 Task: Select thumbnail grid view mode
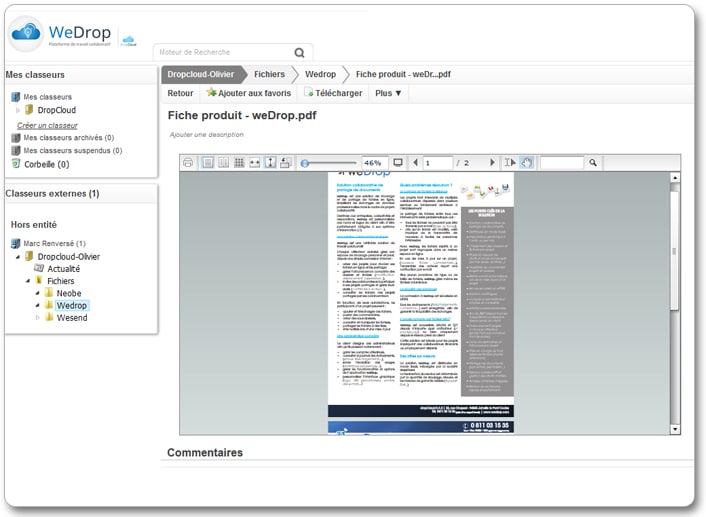click(239, 163)
